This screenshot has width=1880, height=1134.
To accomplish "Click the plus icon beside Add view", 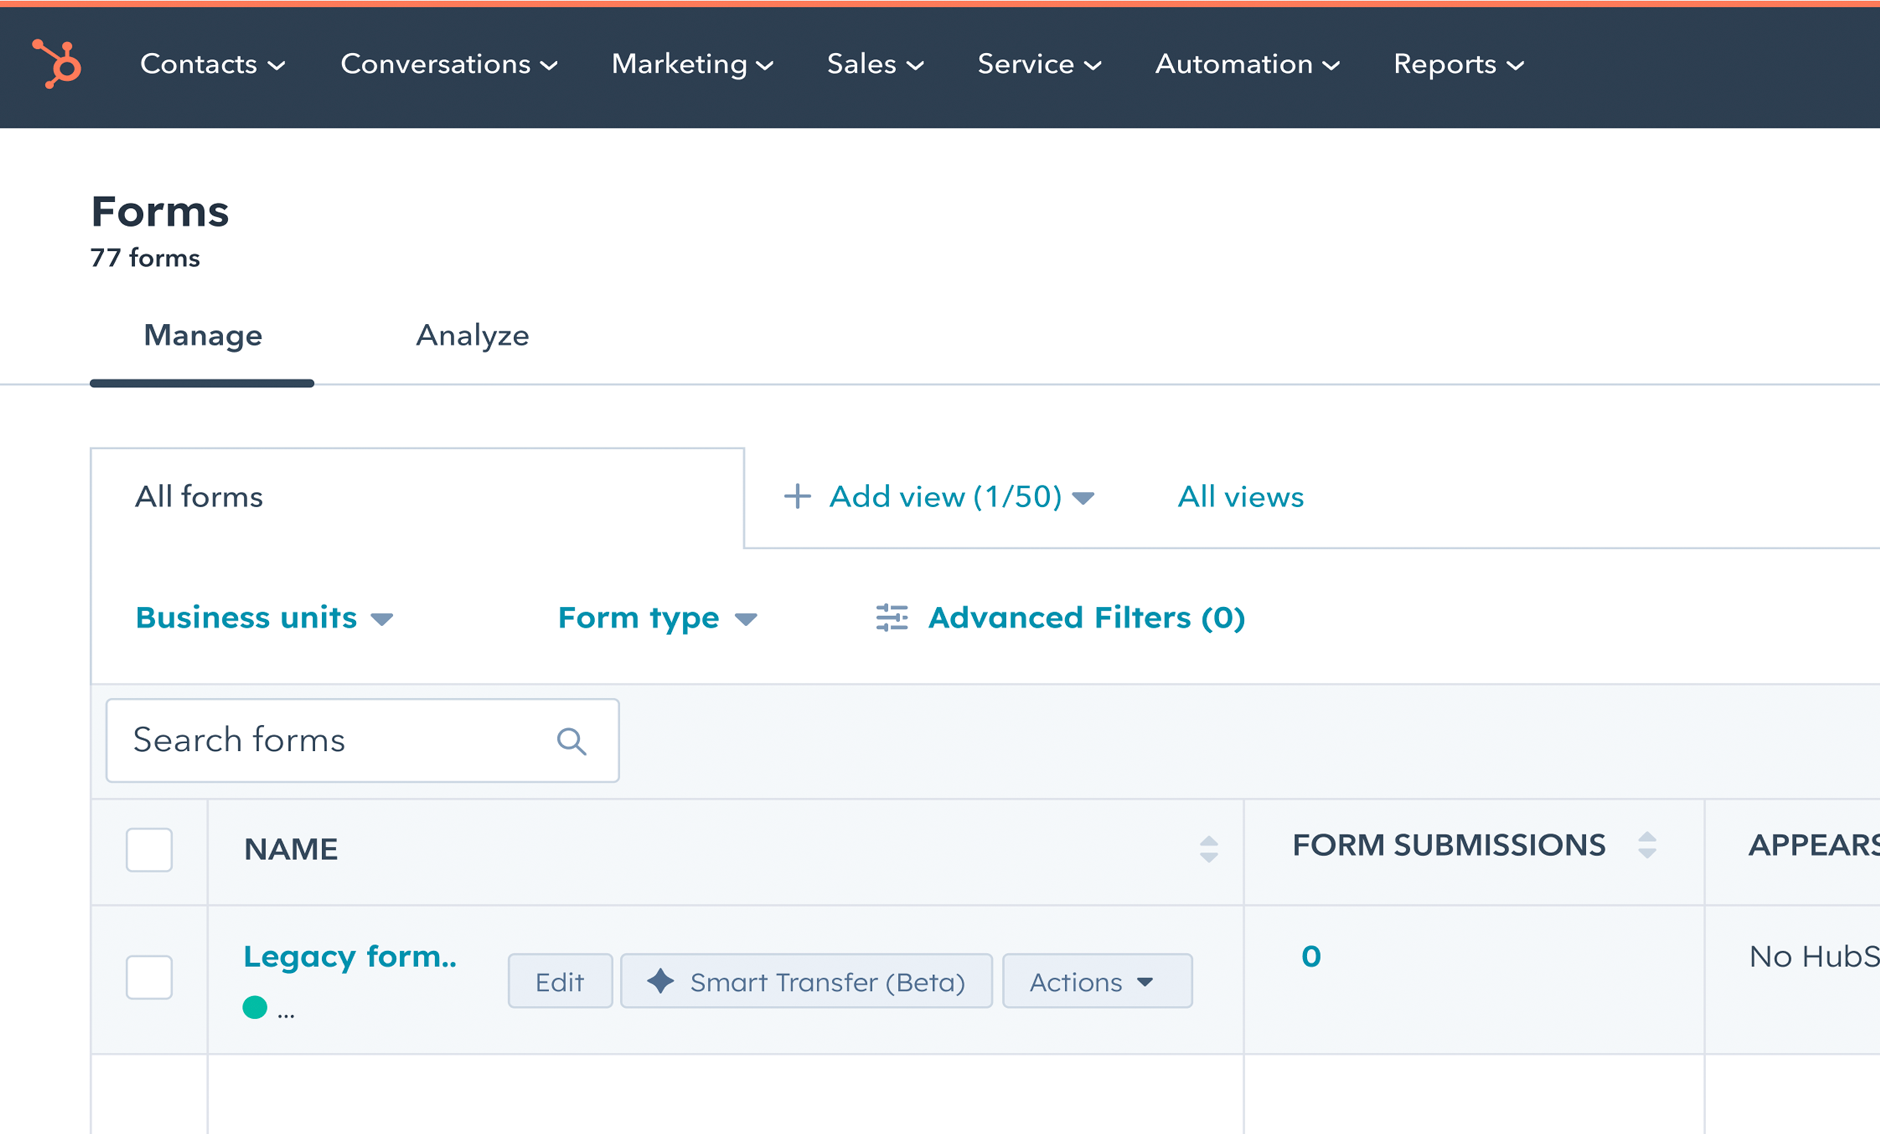I will [797, 496].
